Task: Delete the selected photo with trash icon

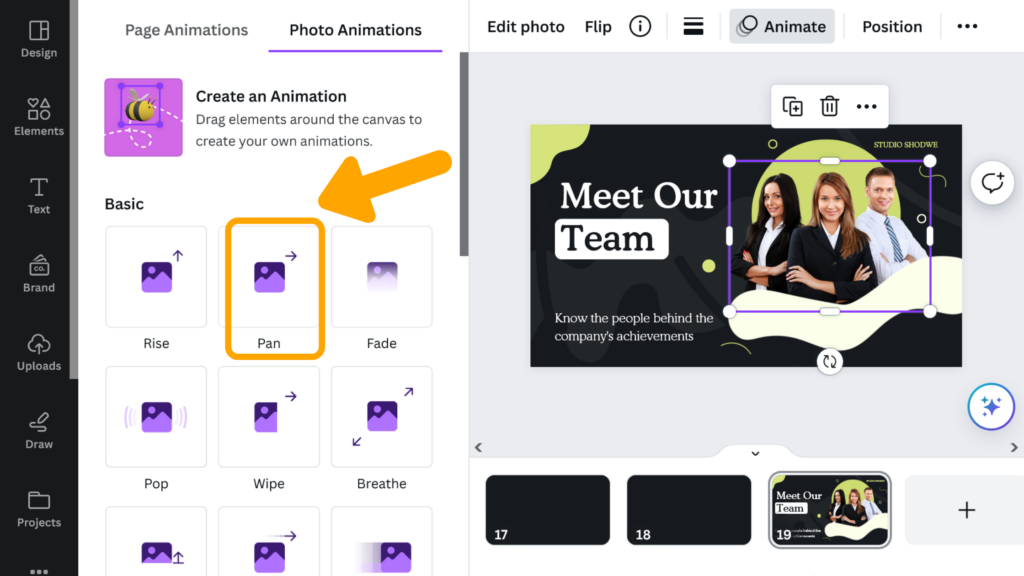Action: click(x=829, y=106)
